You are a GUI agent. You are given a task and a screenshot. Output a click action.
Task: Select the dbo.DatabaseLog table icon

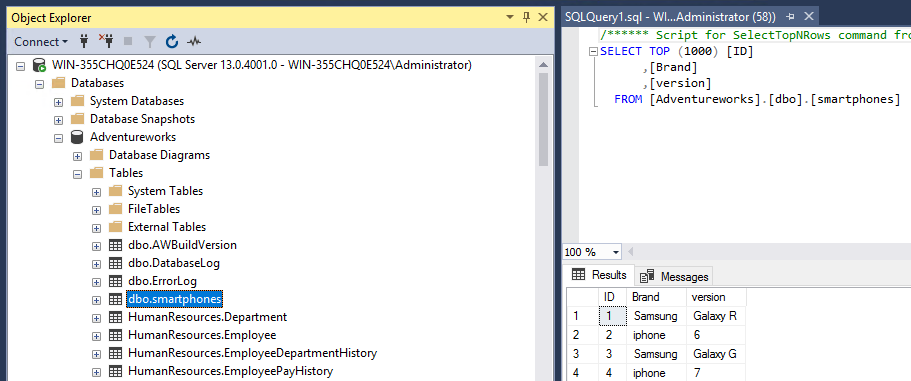pos(116,264)
